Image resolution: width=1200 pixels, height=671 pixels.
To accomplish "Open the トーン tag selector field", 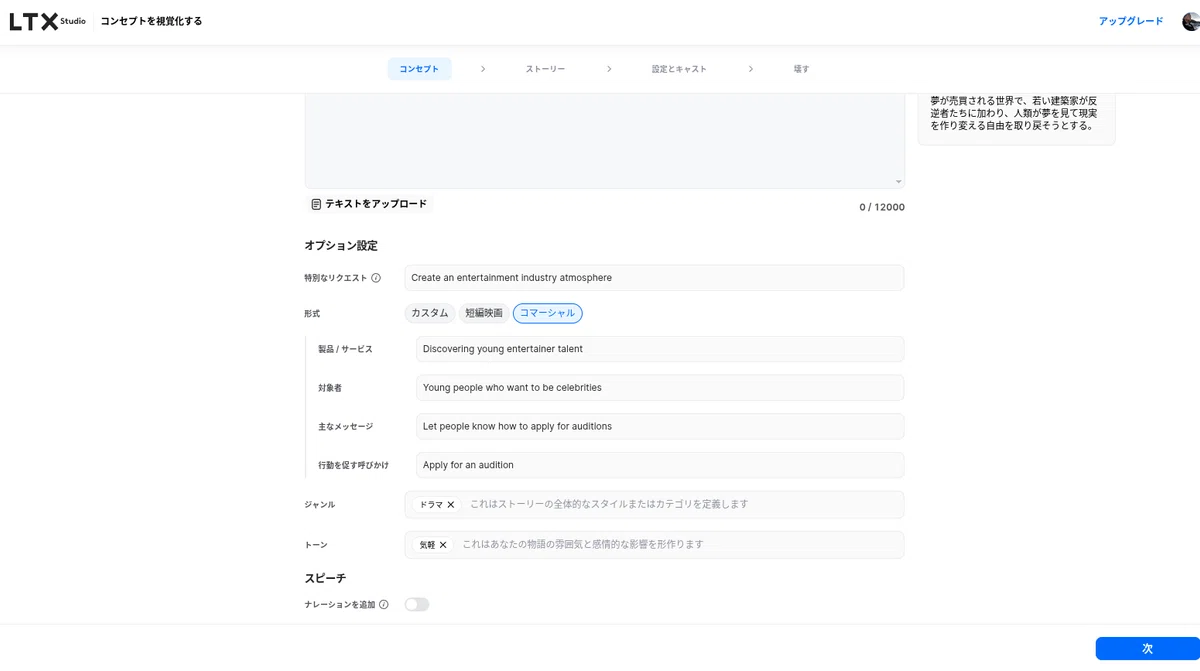I will (654, 545).
